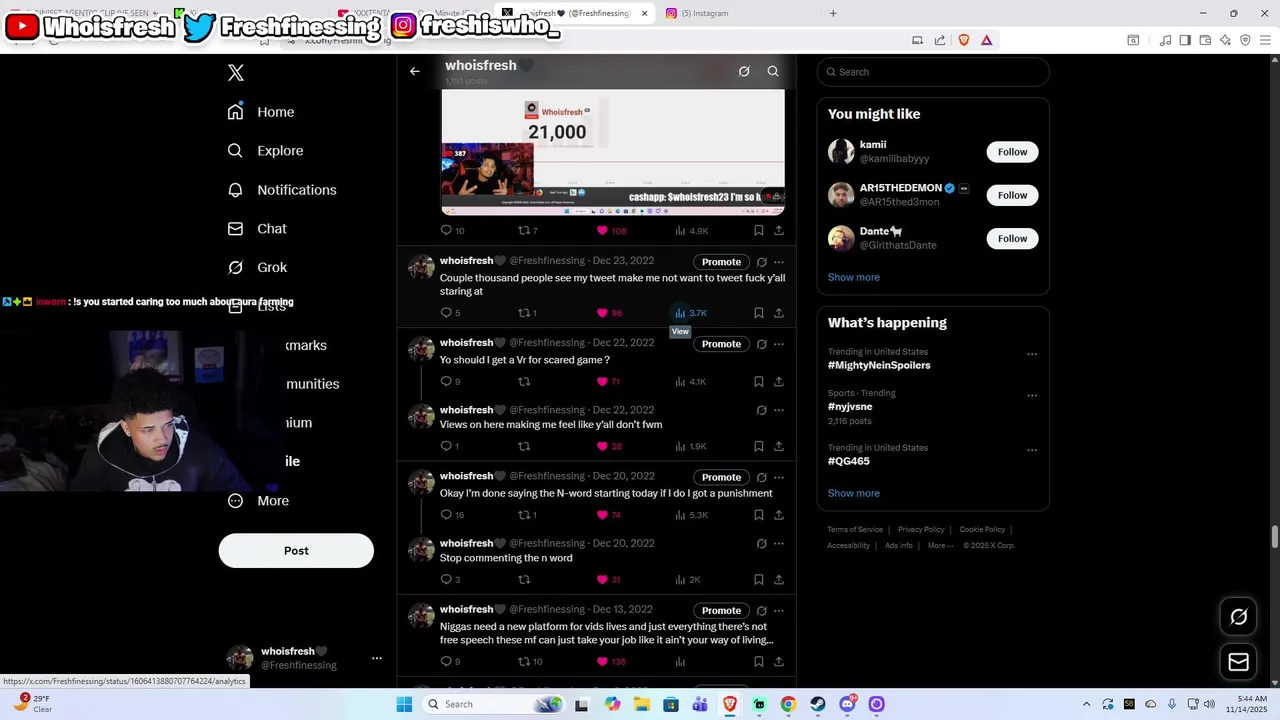Show more under What's happening
The width and height of the screenshot is (1280, 720).
coord(854,493)
